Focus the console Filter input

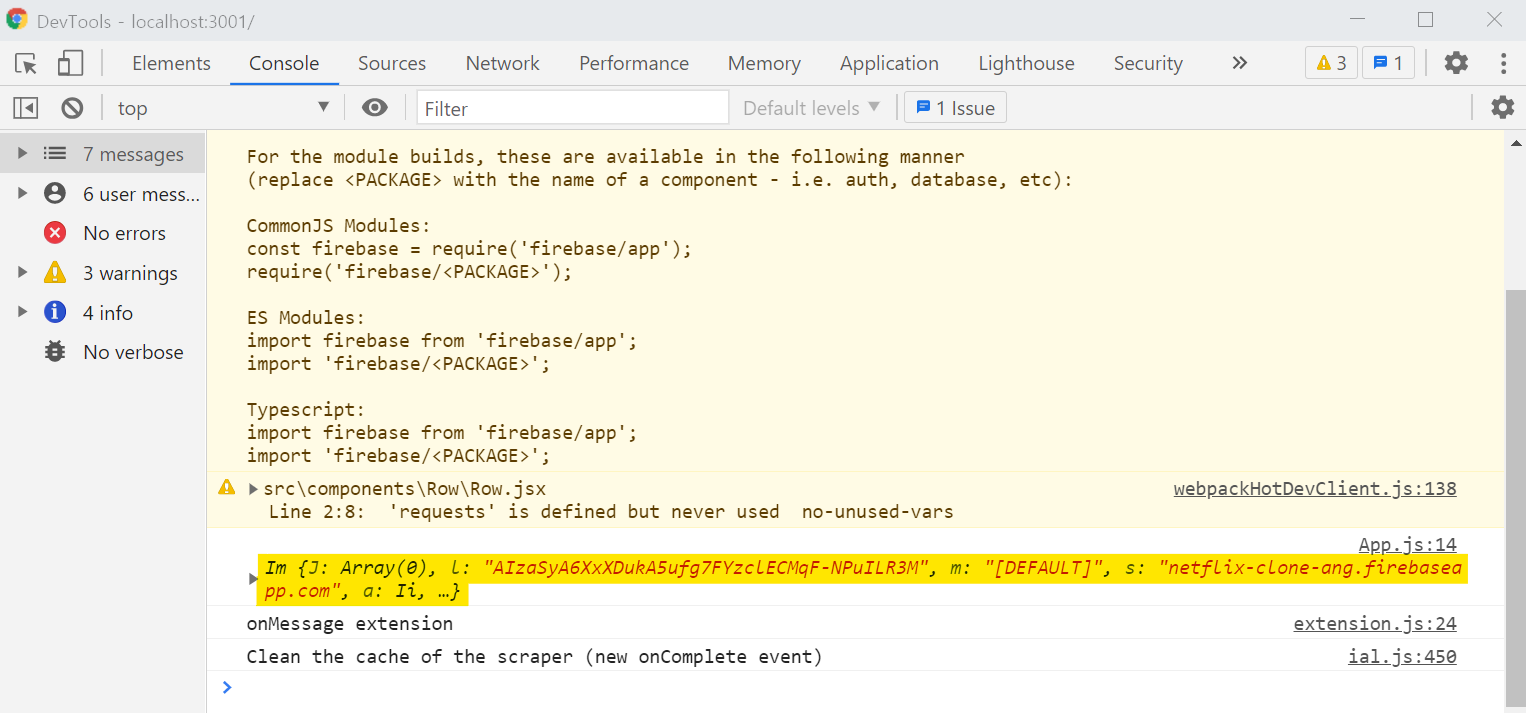tap(572, 108)
